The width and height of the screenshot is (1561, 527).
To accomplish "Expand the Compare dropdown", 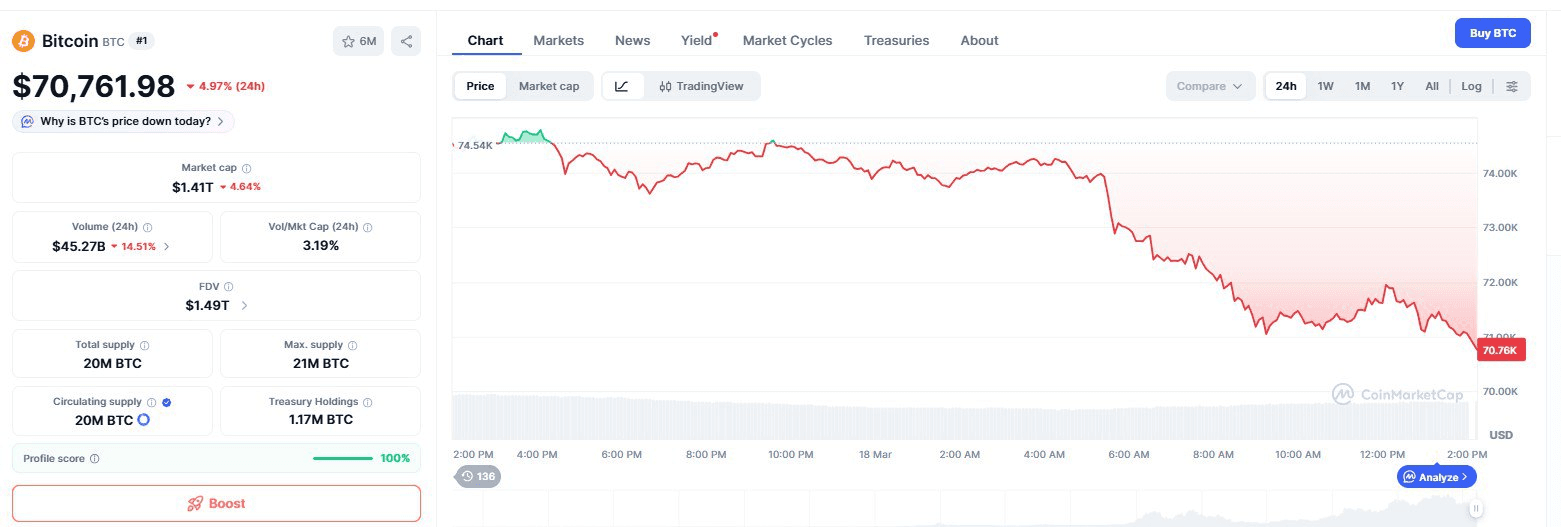I will tap(1209, 86).
